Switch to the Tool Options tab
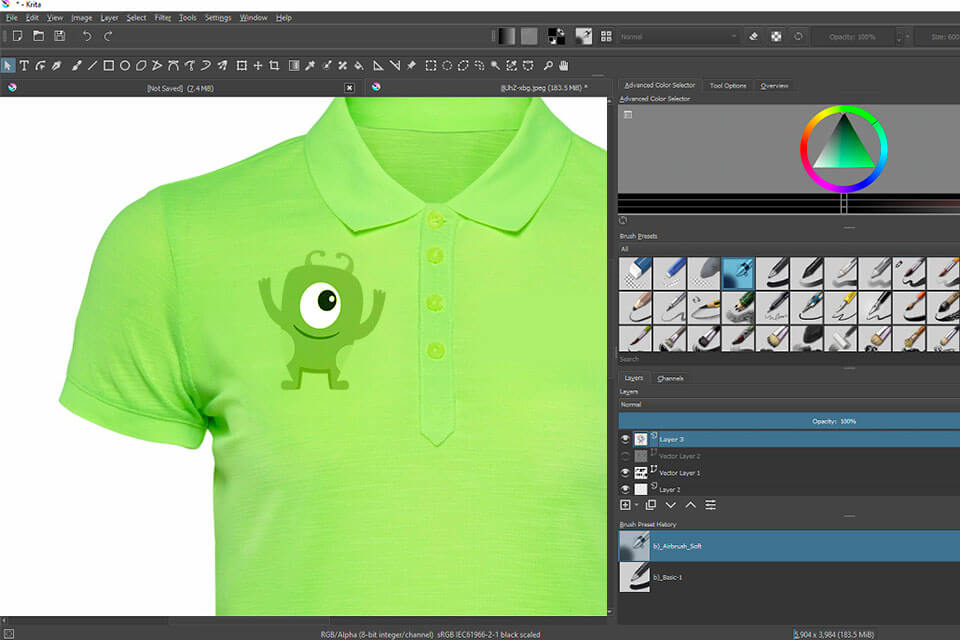Screen dimensions: 960x640 pyautogui.click(x=728, y=86)
